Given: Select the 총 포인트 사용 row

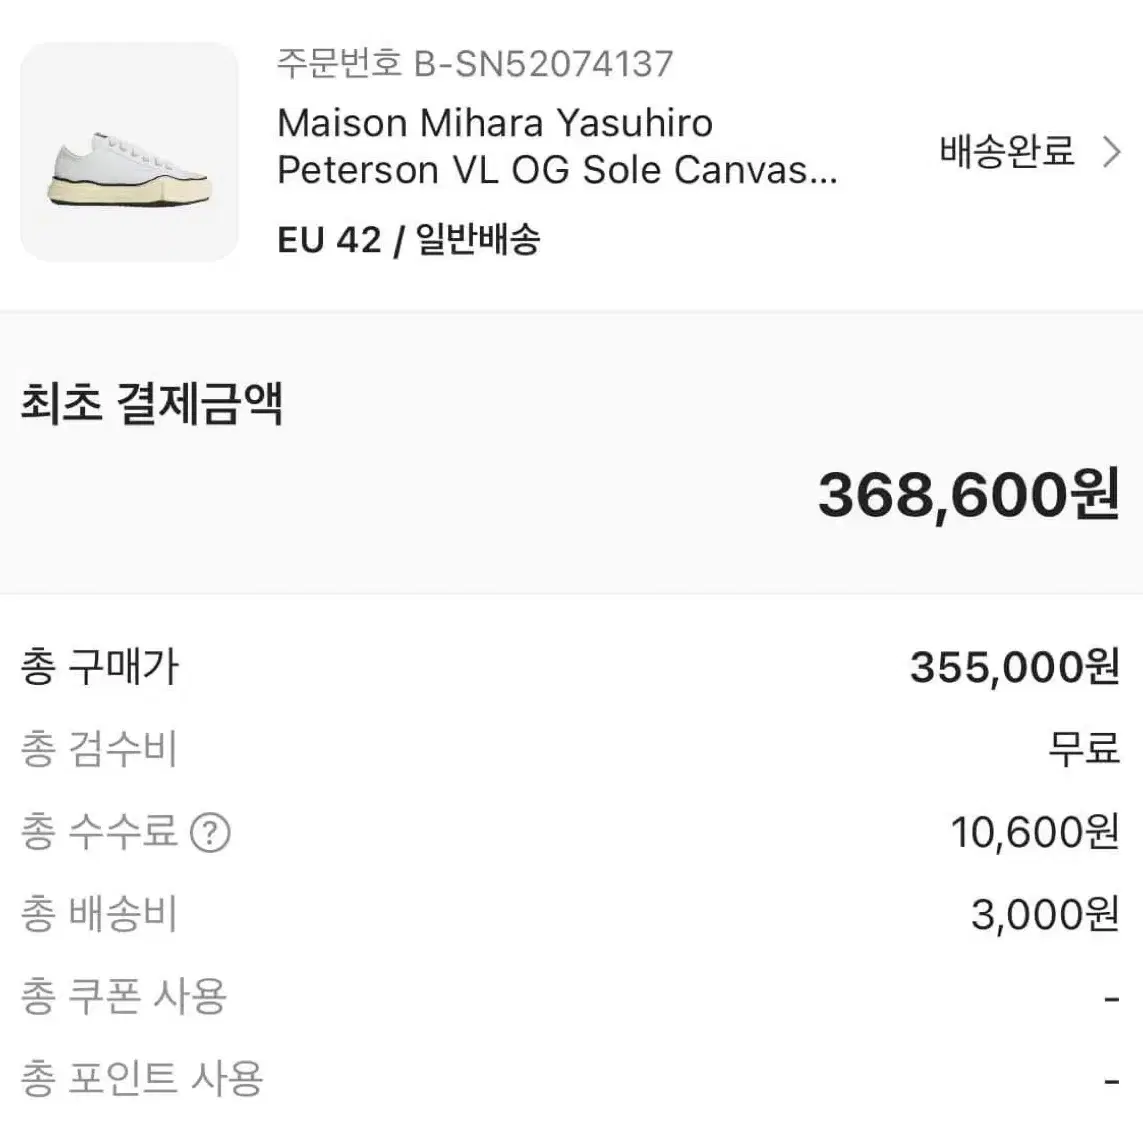Looking at the screenshot, I should tap(571, 1079).
